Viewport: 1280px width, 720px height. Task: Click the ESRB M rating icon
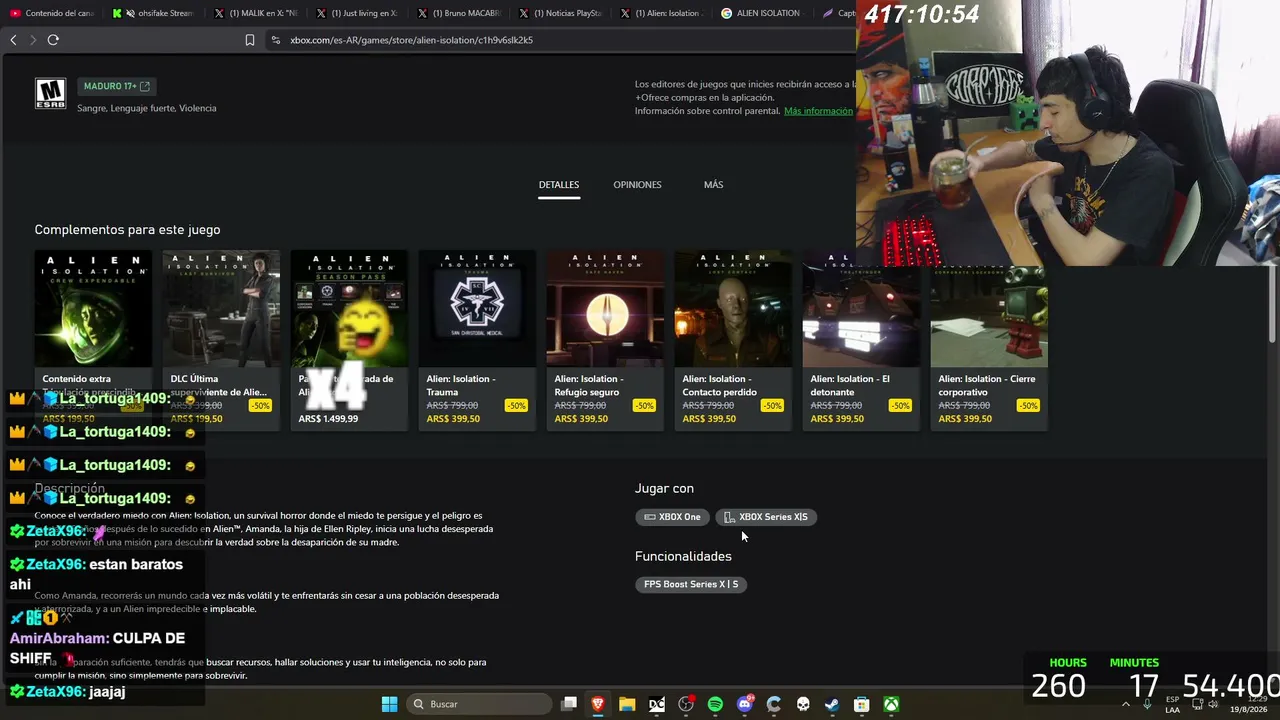(50, 94)
